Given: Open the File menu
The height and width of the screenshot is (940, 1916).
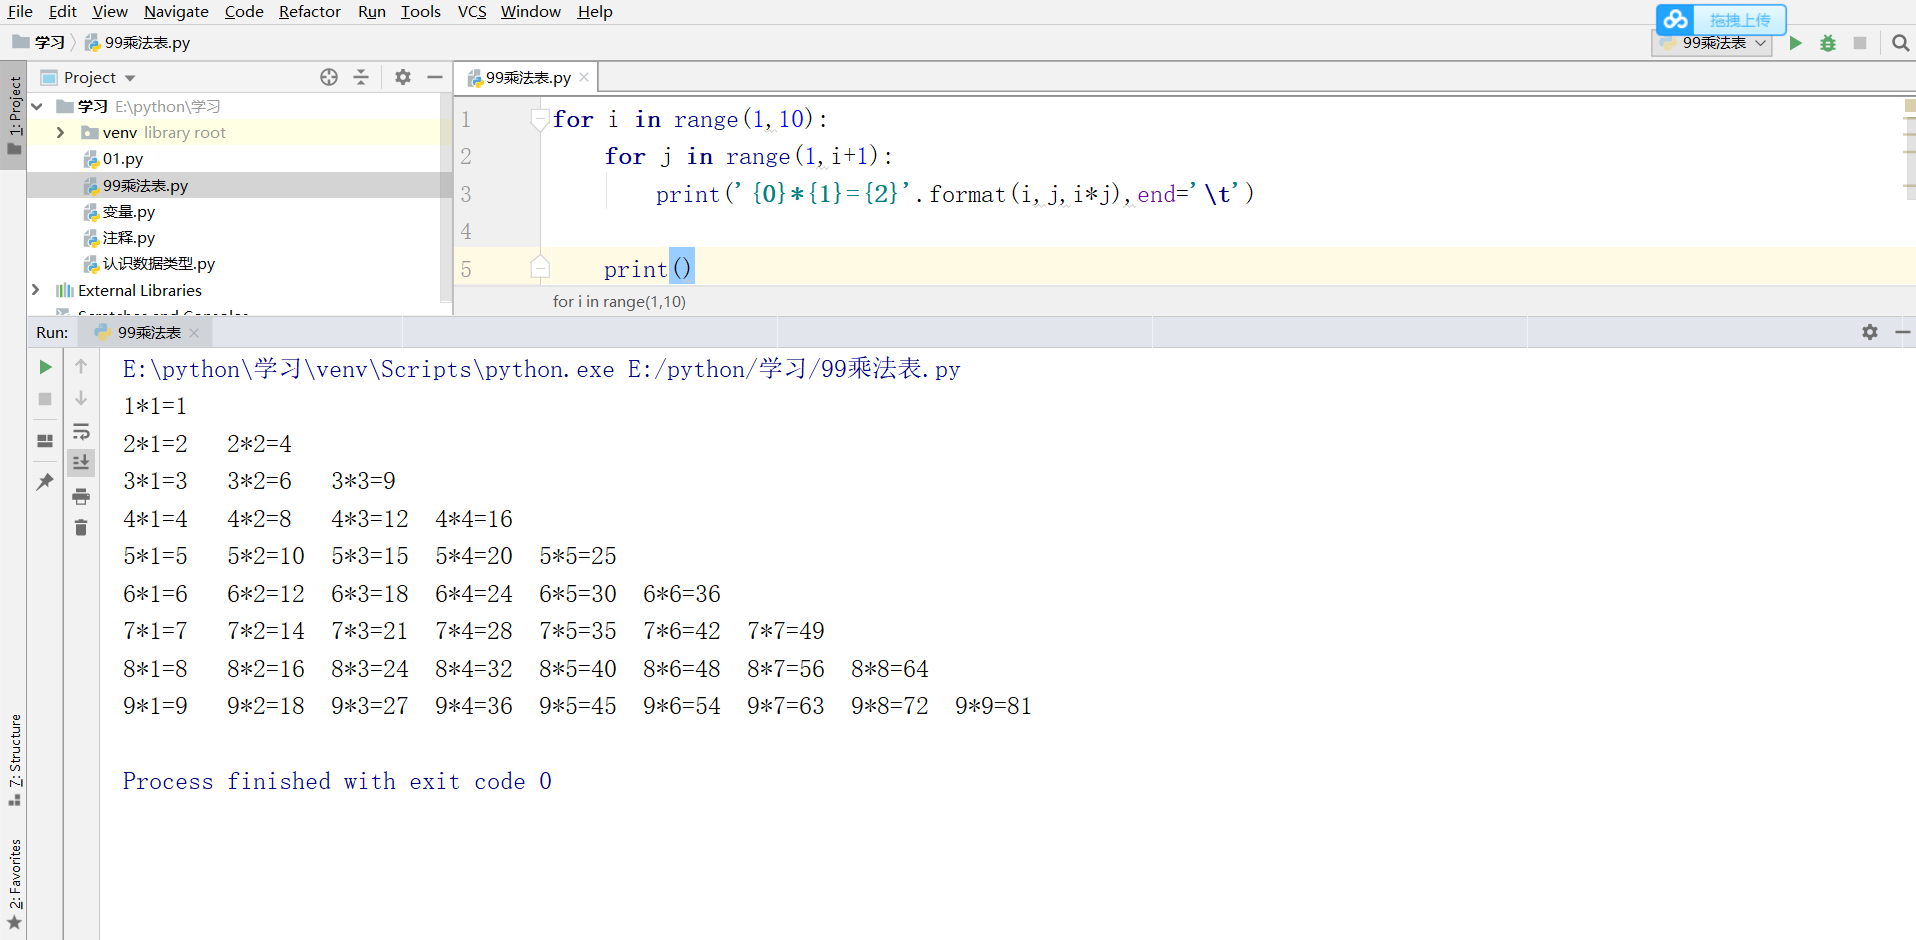Looking at the screenshot, I should [20, 11].
